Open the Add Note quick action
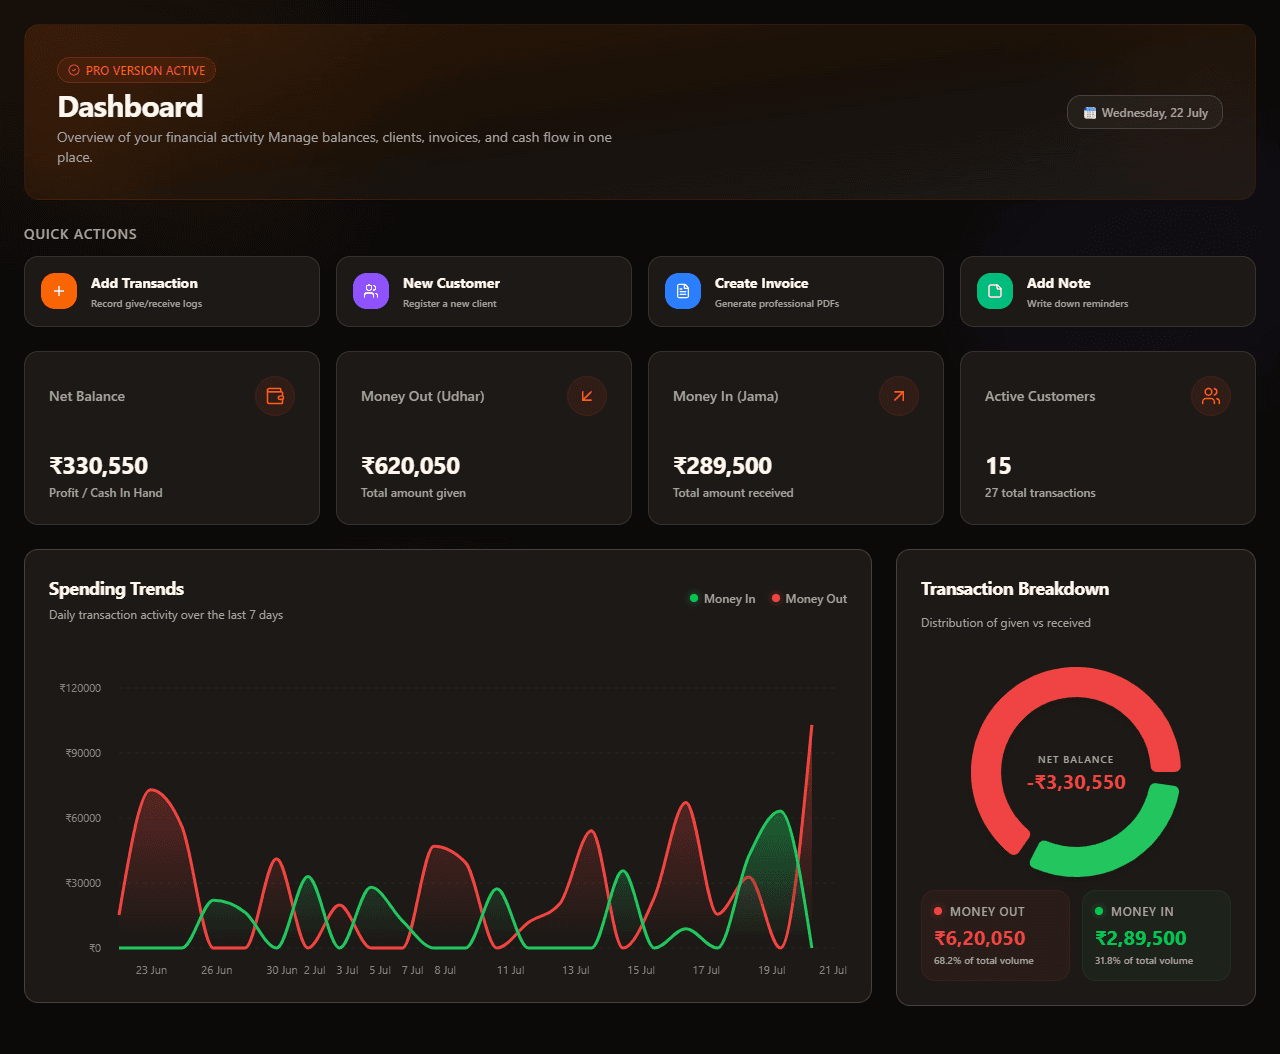 tap(1108, 291)
